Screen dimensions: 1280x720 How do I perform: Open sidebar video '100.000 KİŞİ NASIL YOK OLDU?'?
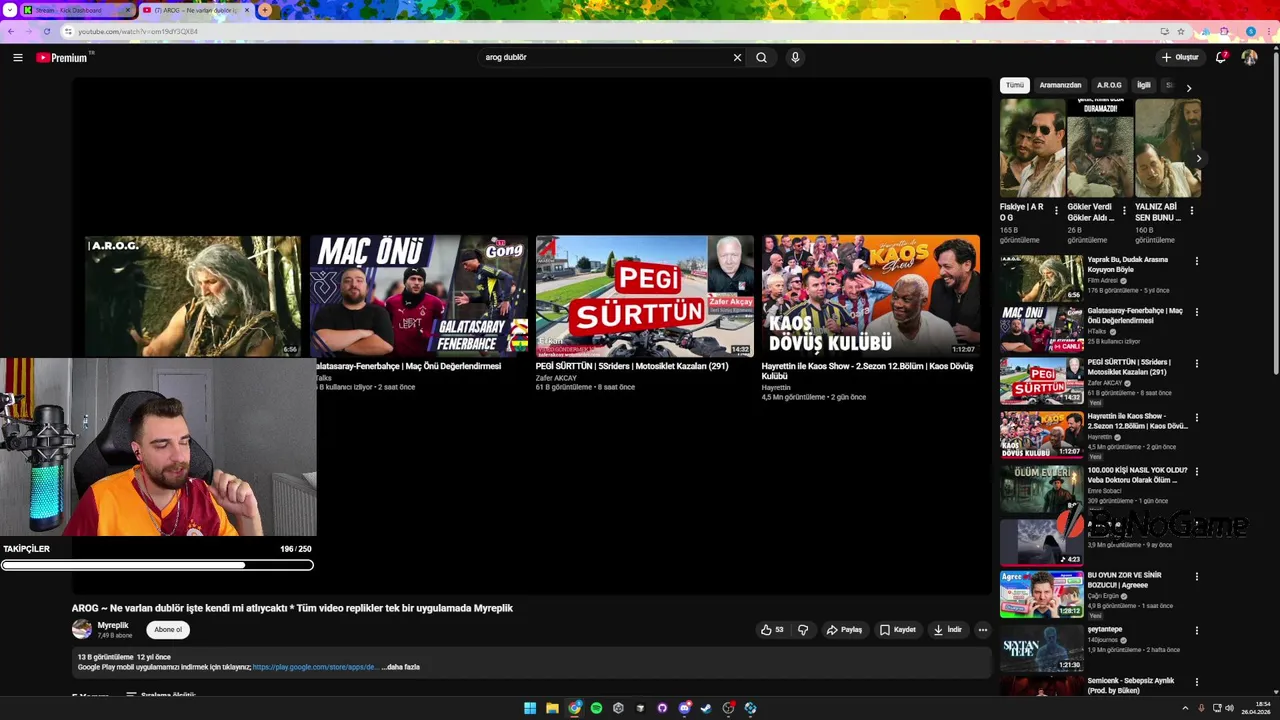(x=1041, y=489)
